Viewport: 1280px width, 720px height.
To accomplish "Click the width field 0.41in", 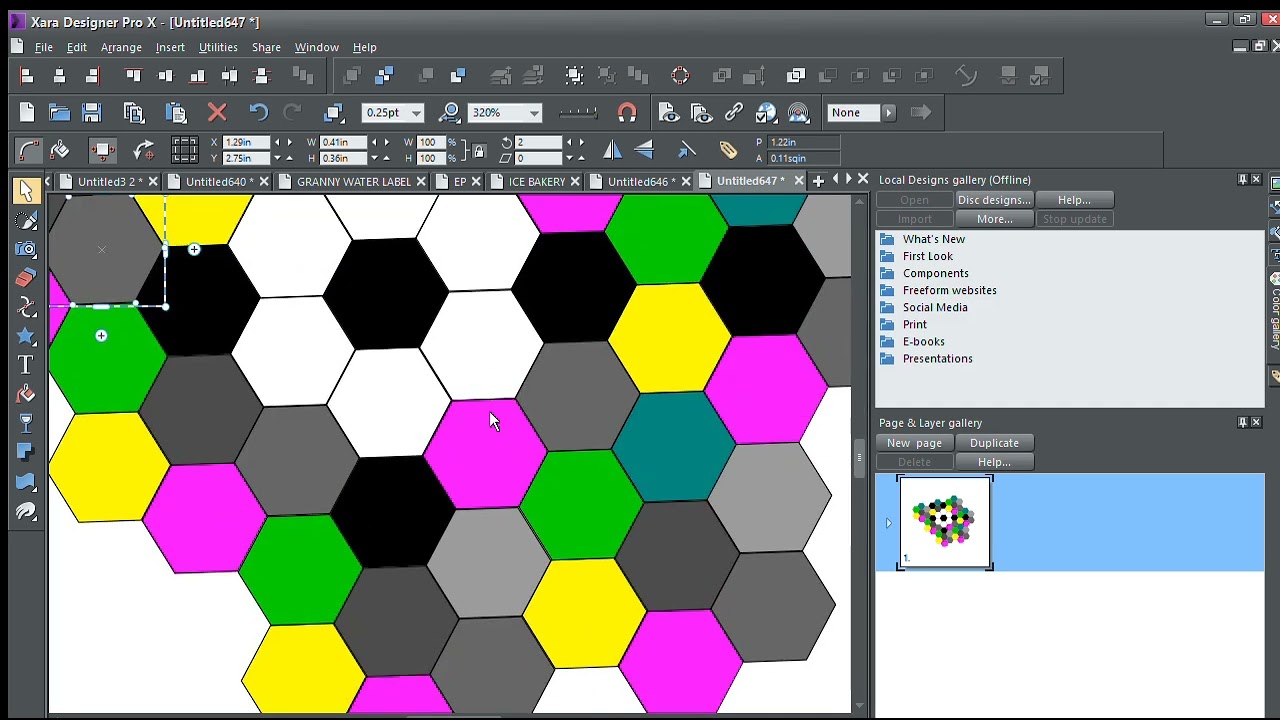I will 343,143.
